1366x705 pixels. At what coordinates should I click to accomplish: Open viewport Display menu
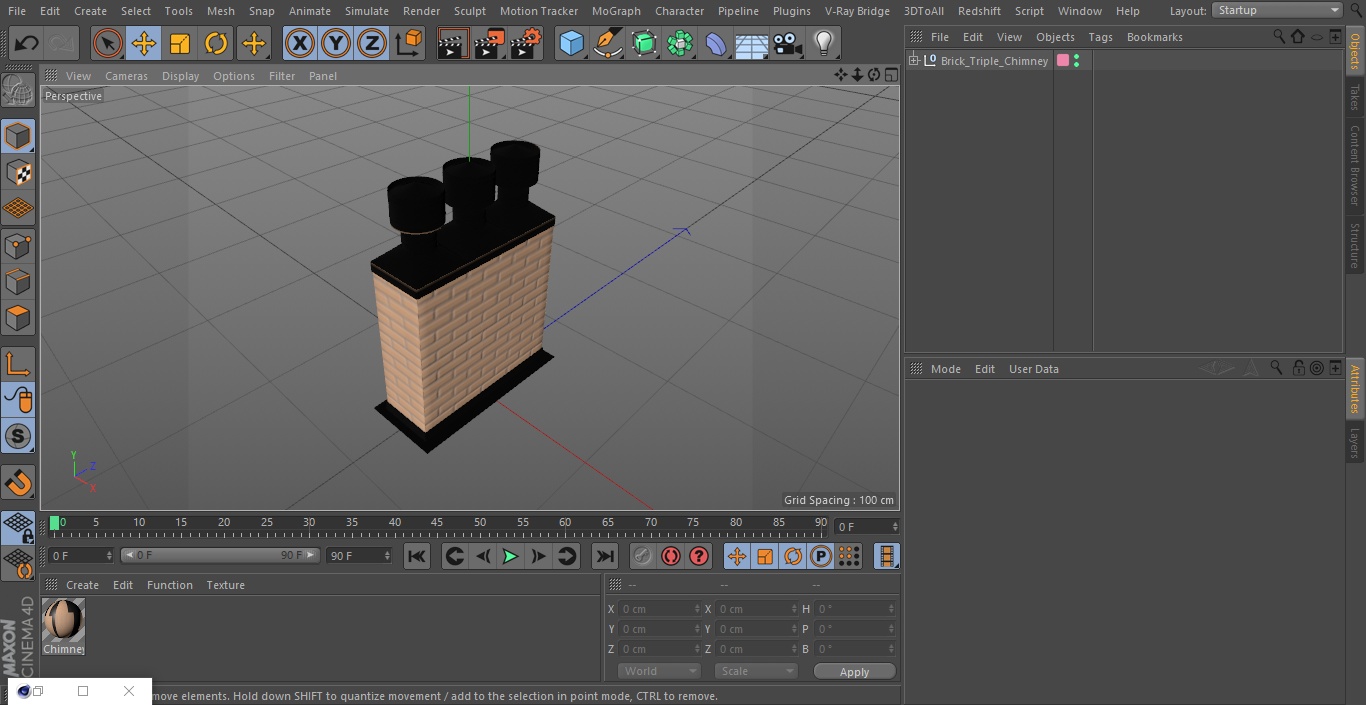pyautogui.click(x=180, y=76)
